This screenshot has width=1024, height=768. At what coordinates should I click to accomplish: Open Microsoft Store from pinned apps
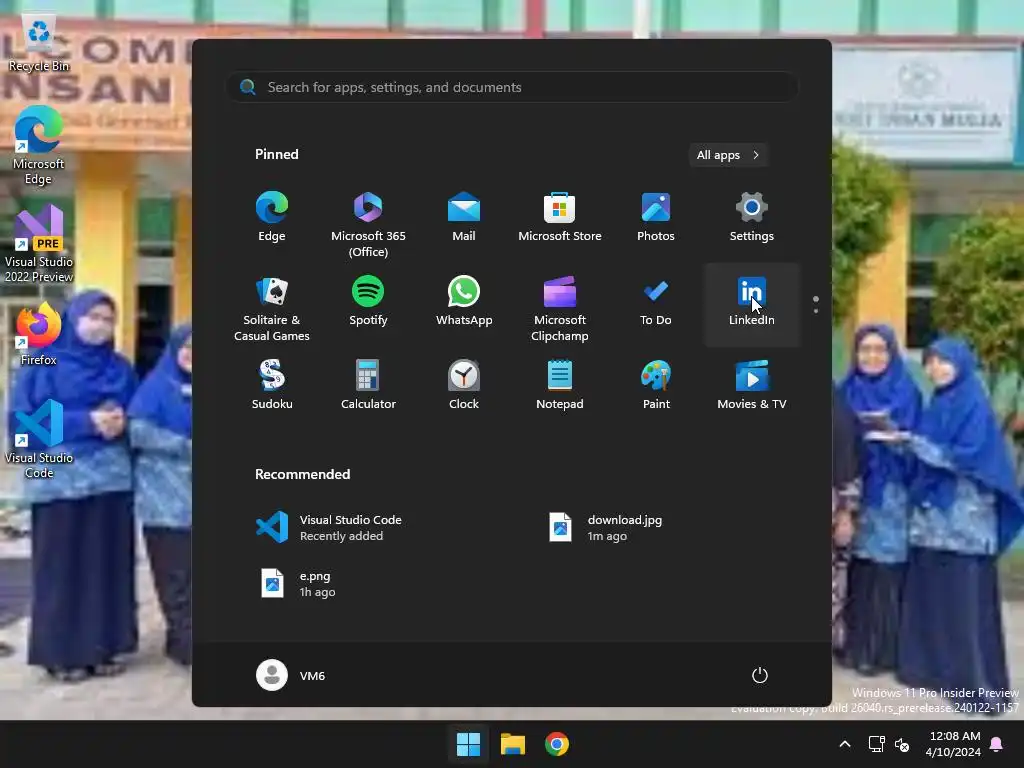click(560, 218)
